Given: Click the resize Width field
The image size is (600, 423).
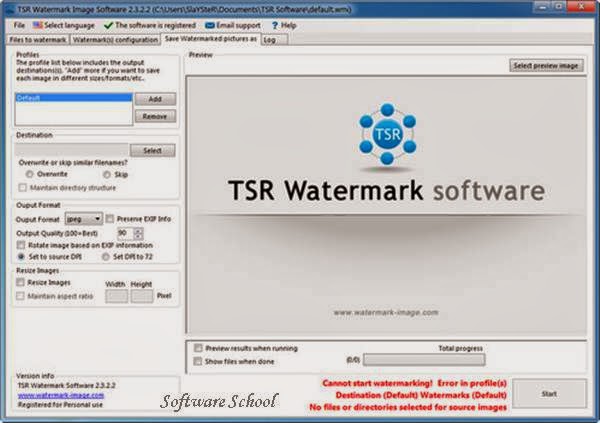Looking at the screenshot, I should point(117,296).
